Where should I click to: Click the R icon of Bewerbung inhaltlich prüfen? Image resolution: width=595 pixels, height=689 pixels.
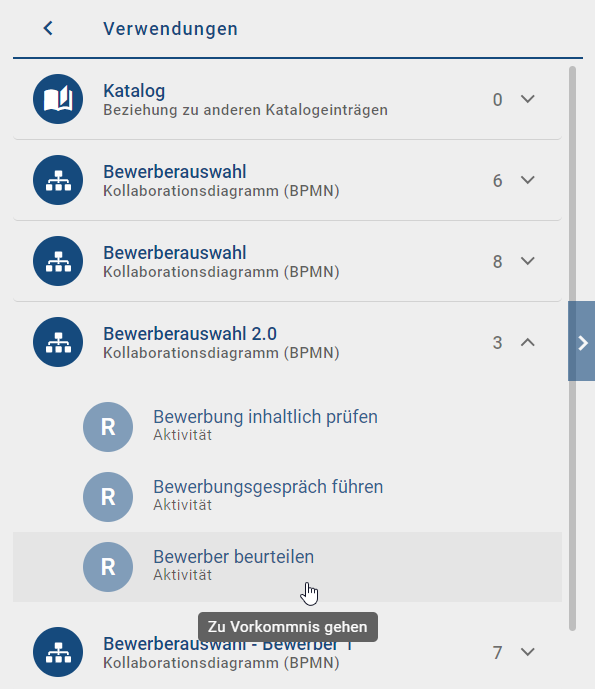[108, 427]
